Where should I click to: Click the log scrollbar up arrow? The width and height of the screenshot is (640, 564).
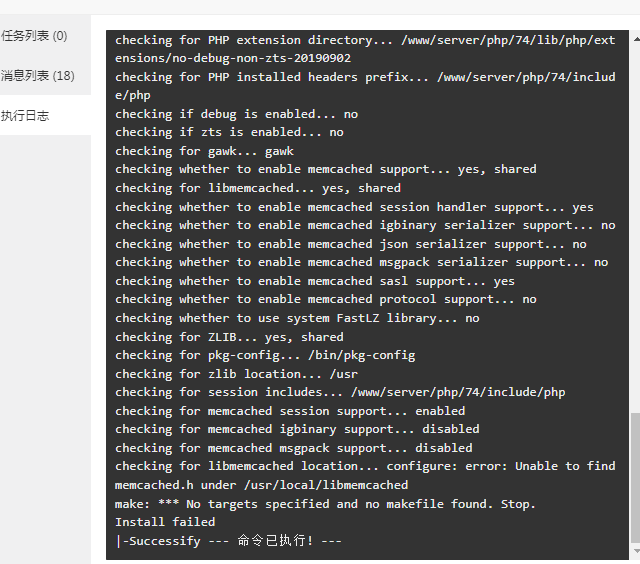(x=636, y=39)
